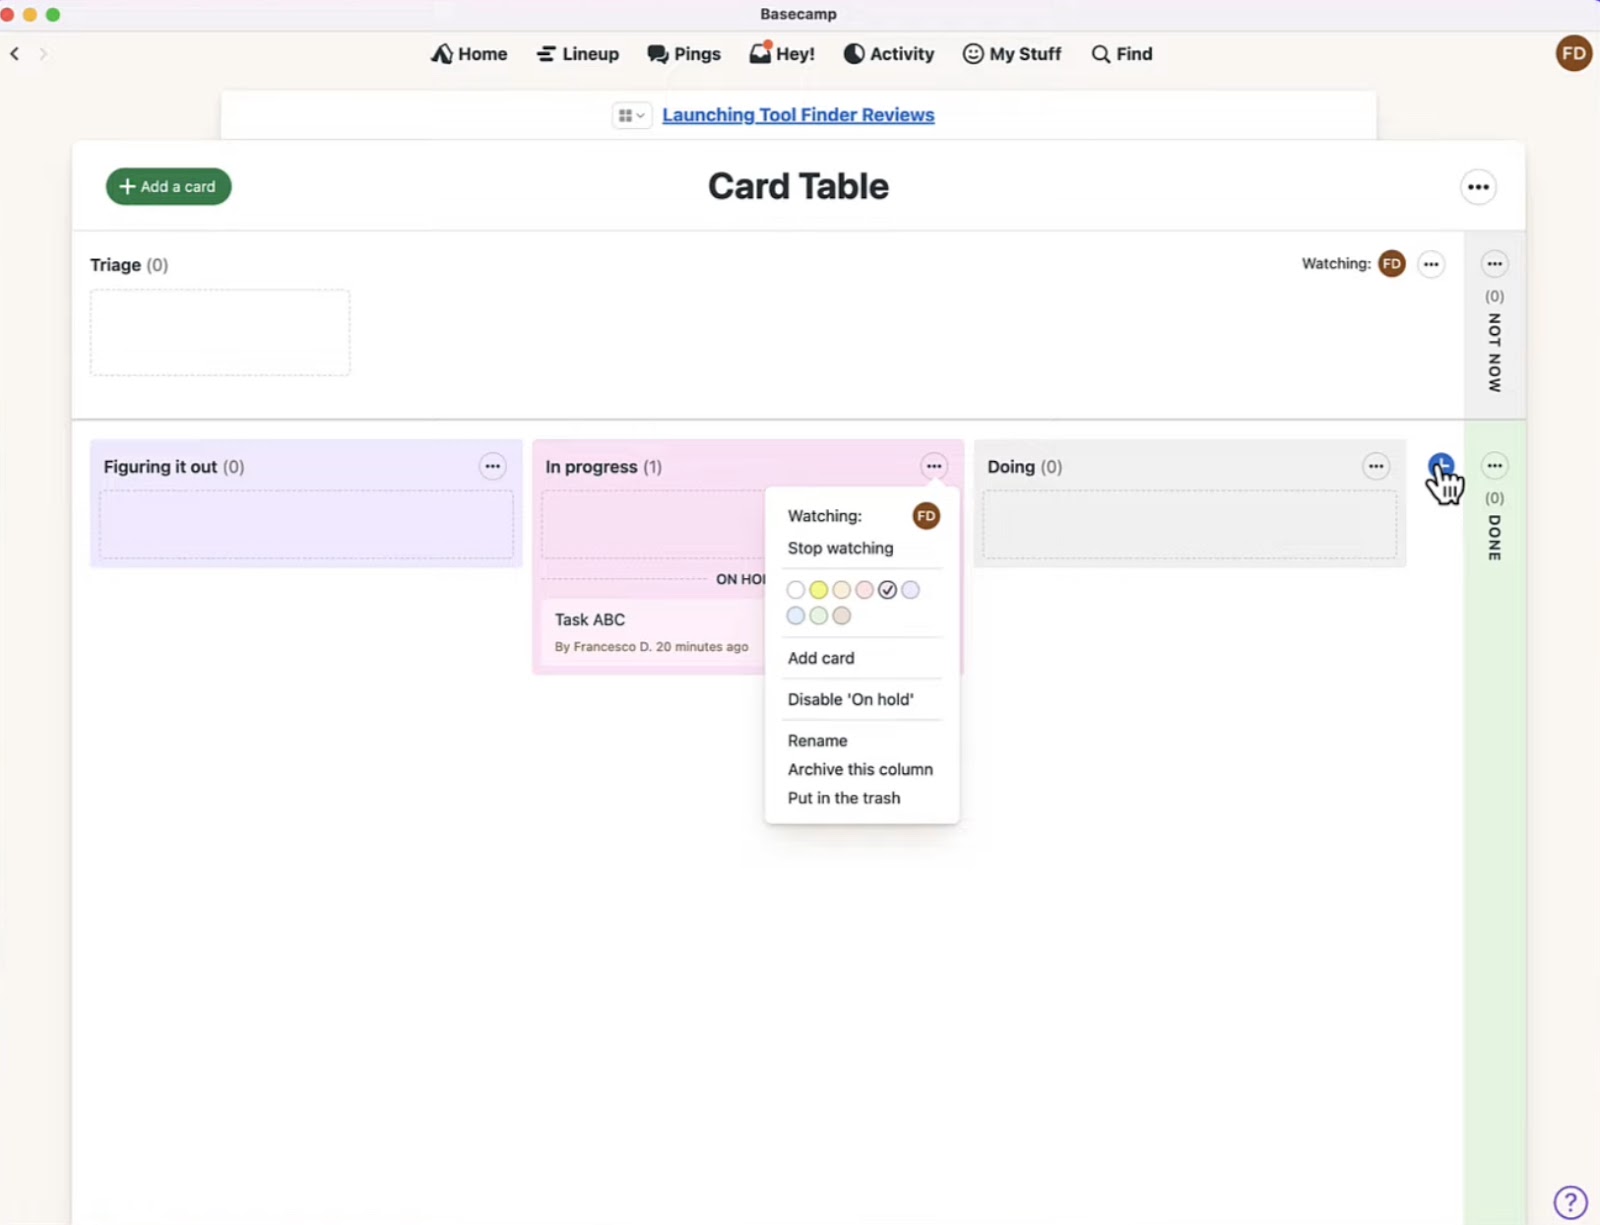Open the Hey! notifications menu
Viewport: 1600px width, 1225px height.
(x=782, y=53)
